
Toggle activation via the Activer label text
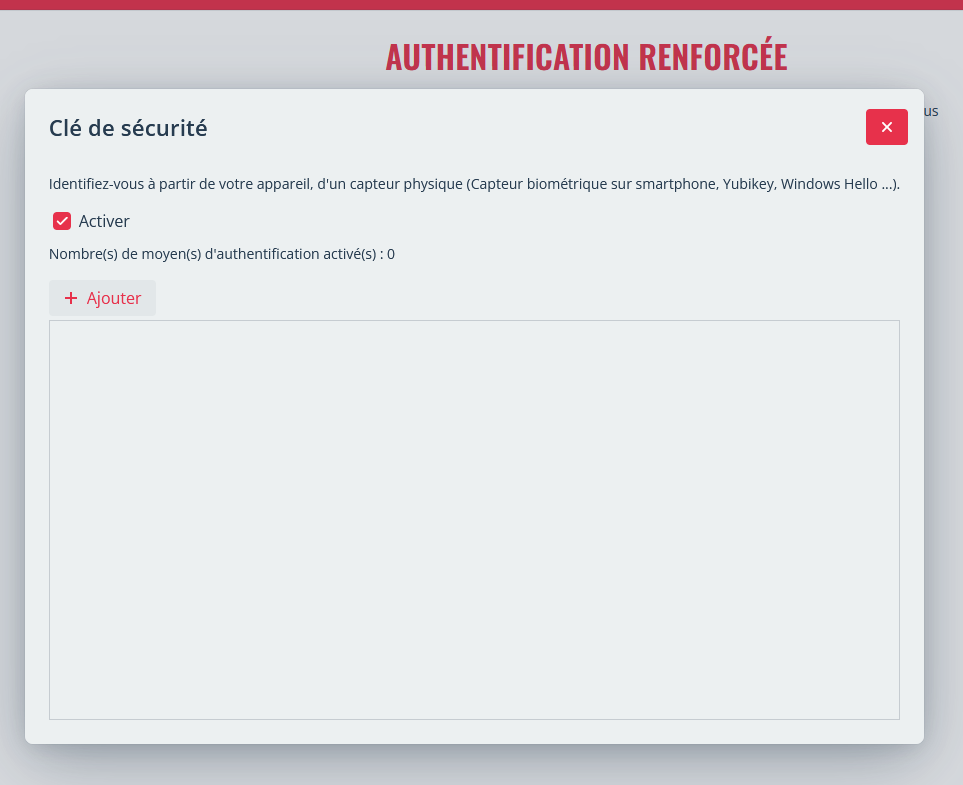click(x=104, y=221)
